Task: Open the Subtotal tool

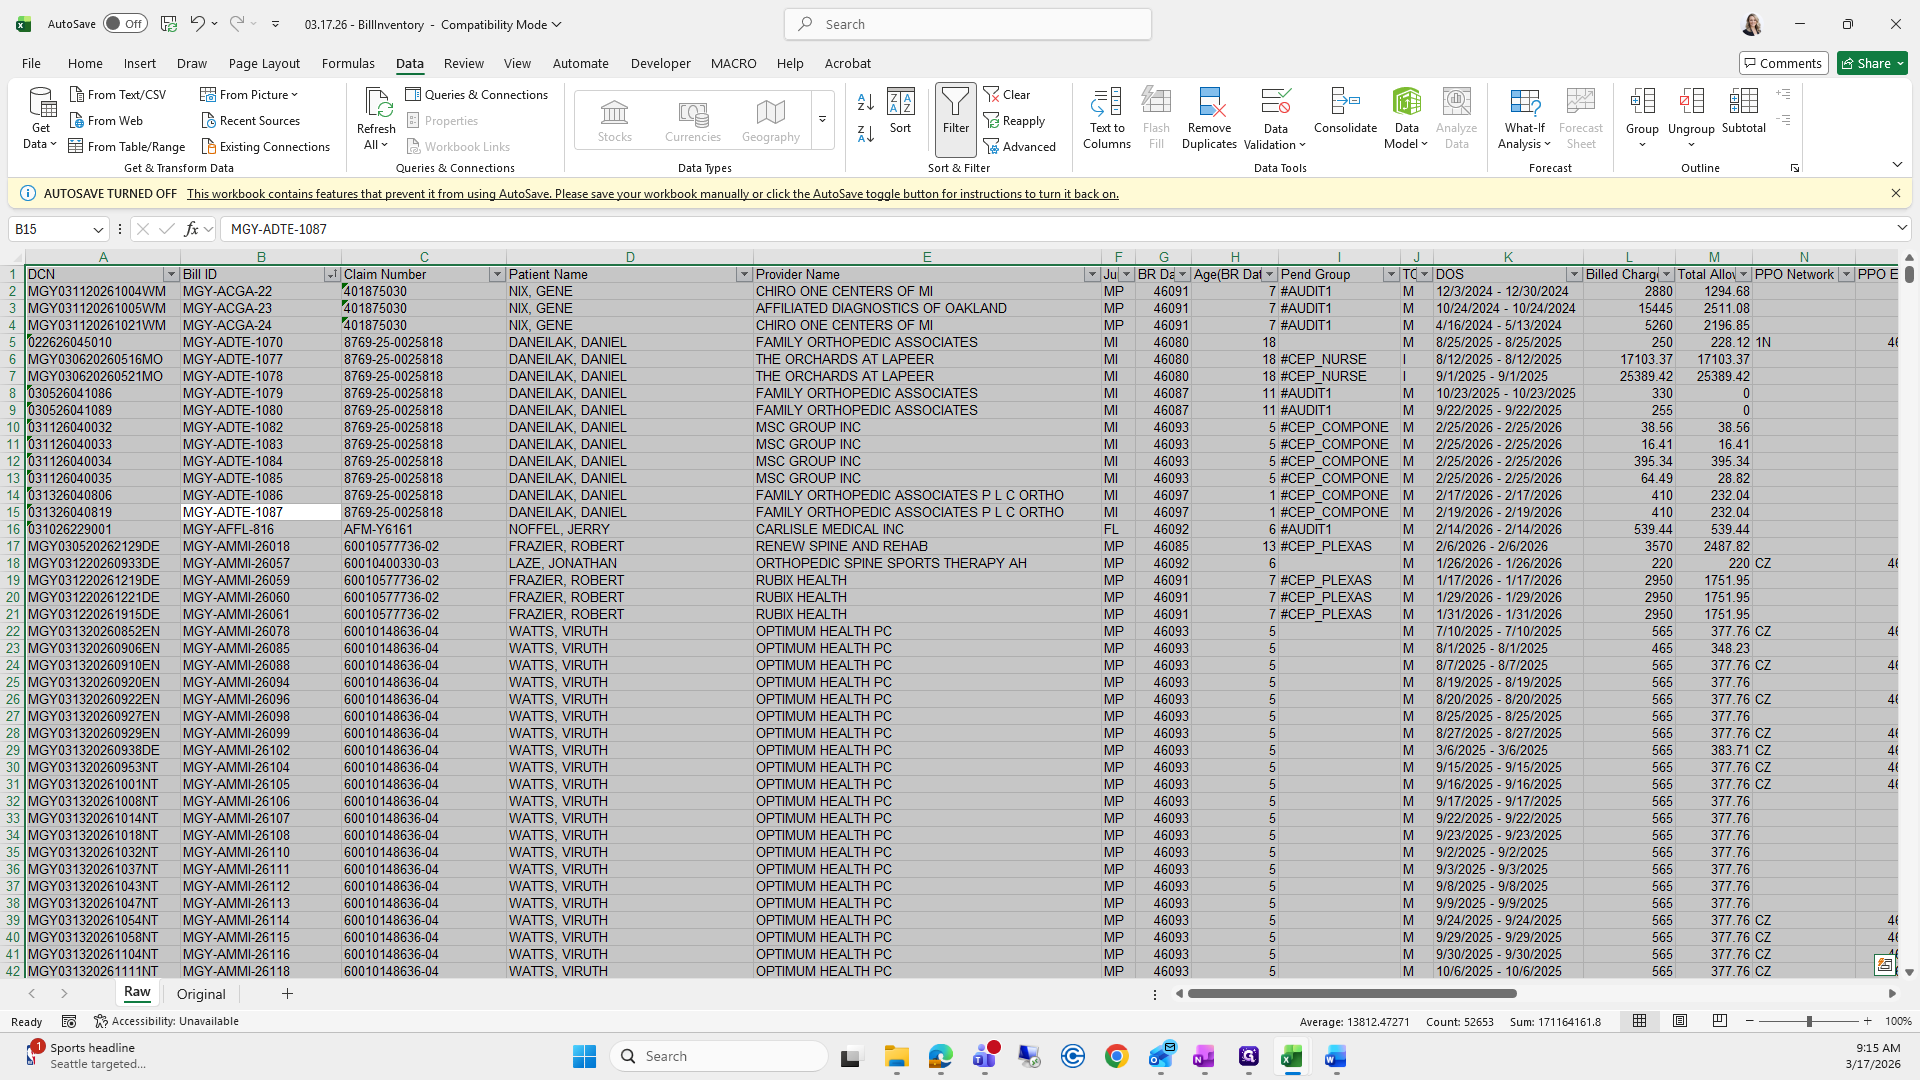Action: (x=1743, y=103)
